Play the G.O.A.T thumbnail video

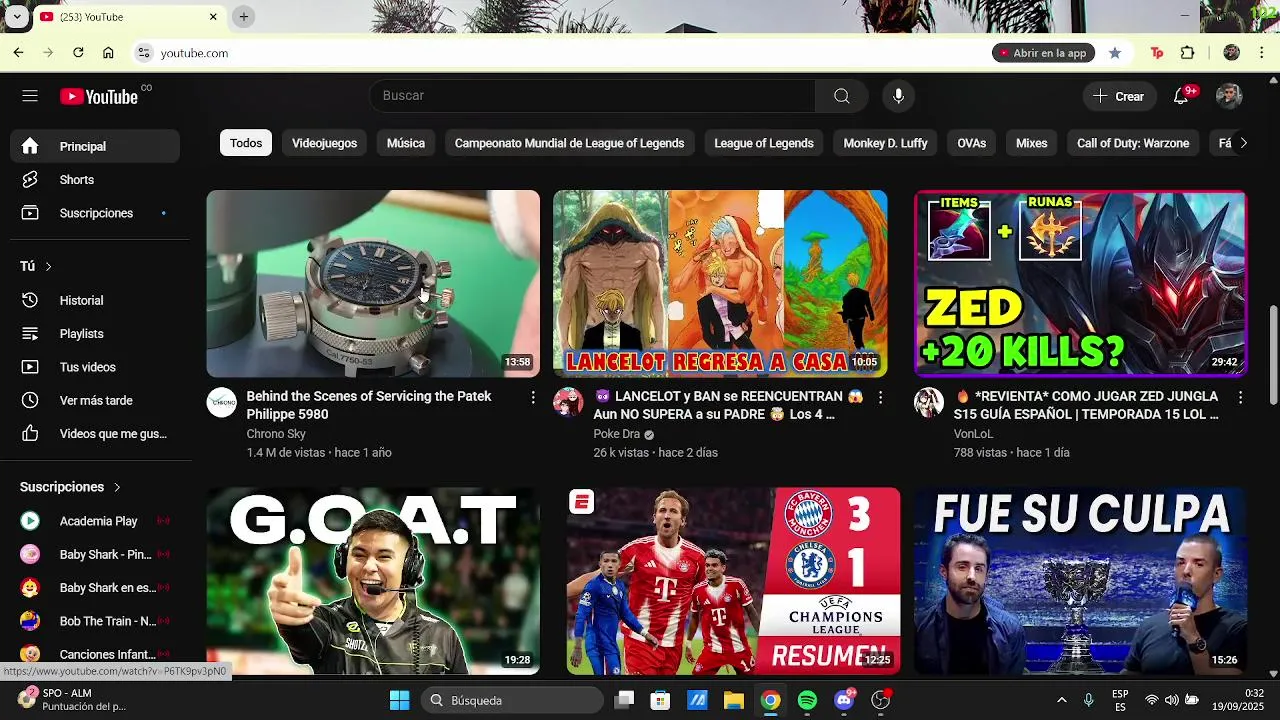point(373,581)
